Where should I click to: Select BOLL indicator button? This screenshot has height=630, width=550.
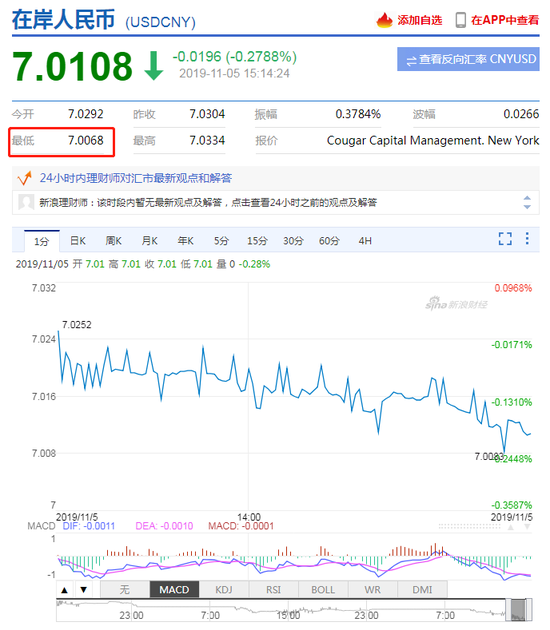point(323,589)
